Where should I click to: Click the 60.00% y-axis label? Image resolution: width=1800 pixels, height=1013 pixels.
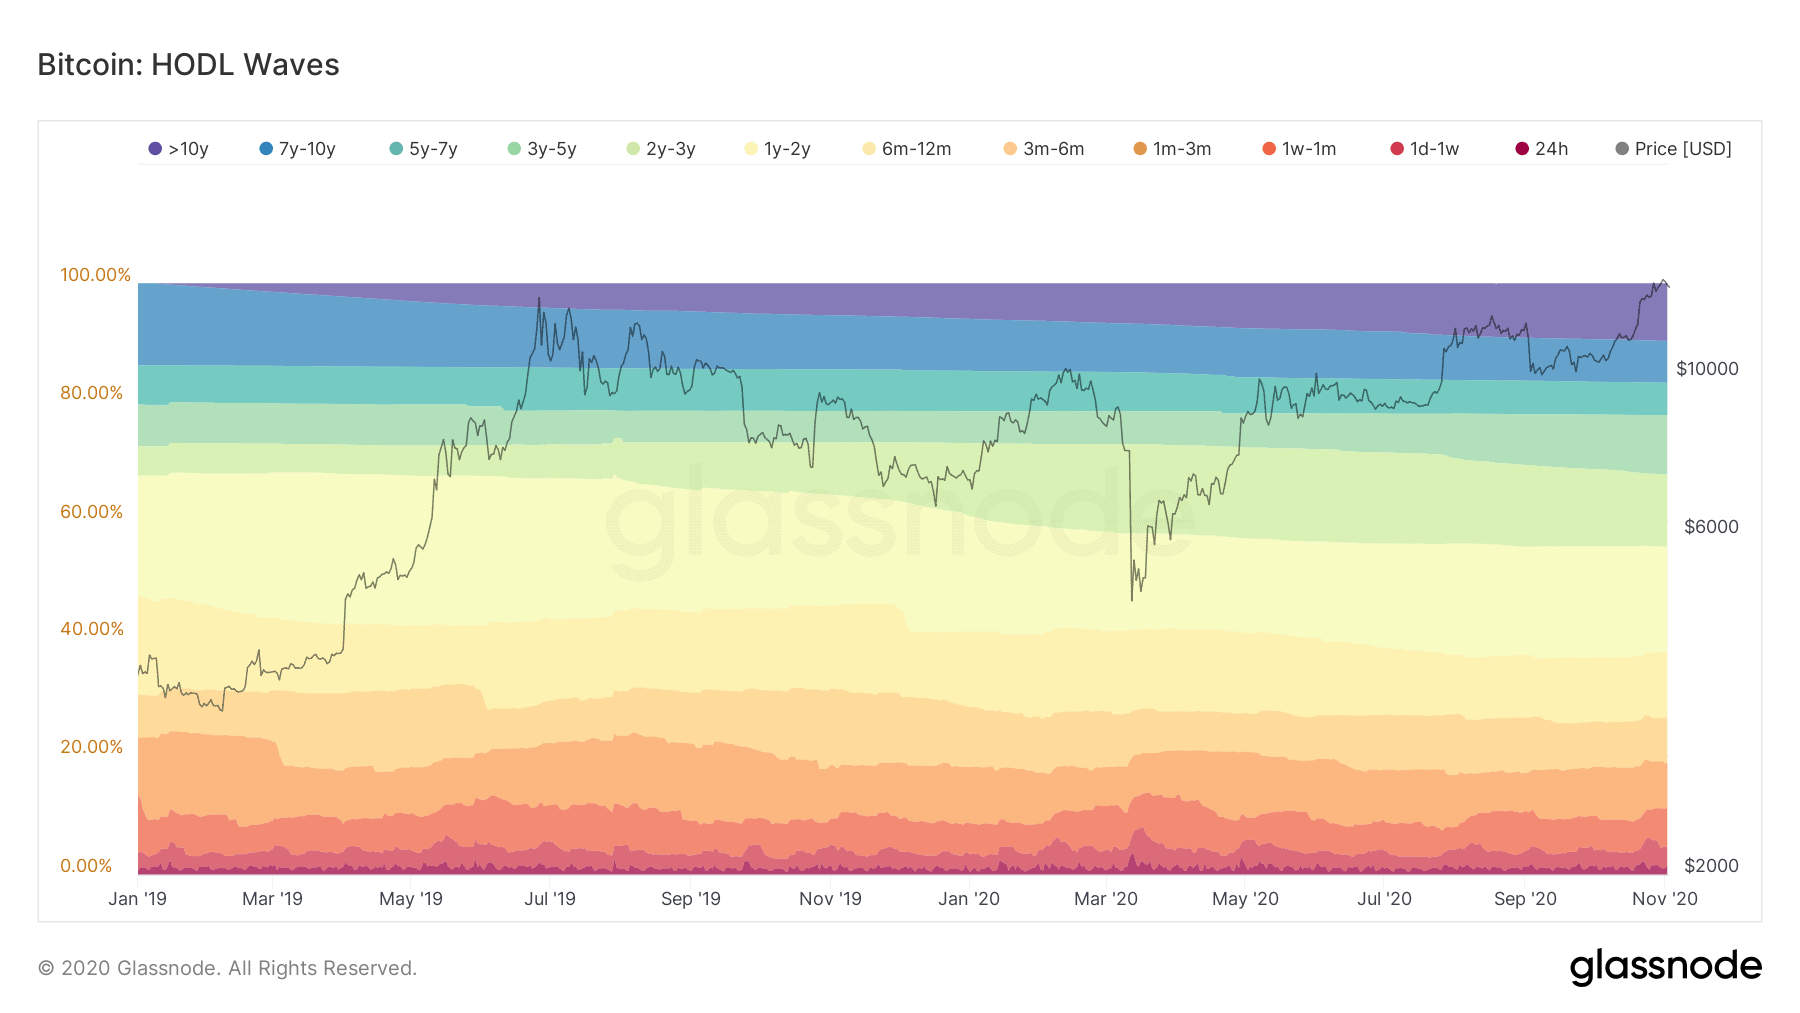[x=91, y=512]
